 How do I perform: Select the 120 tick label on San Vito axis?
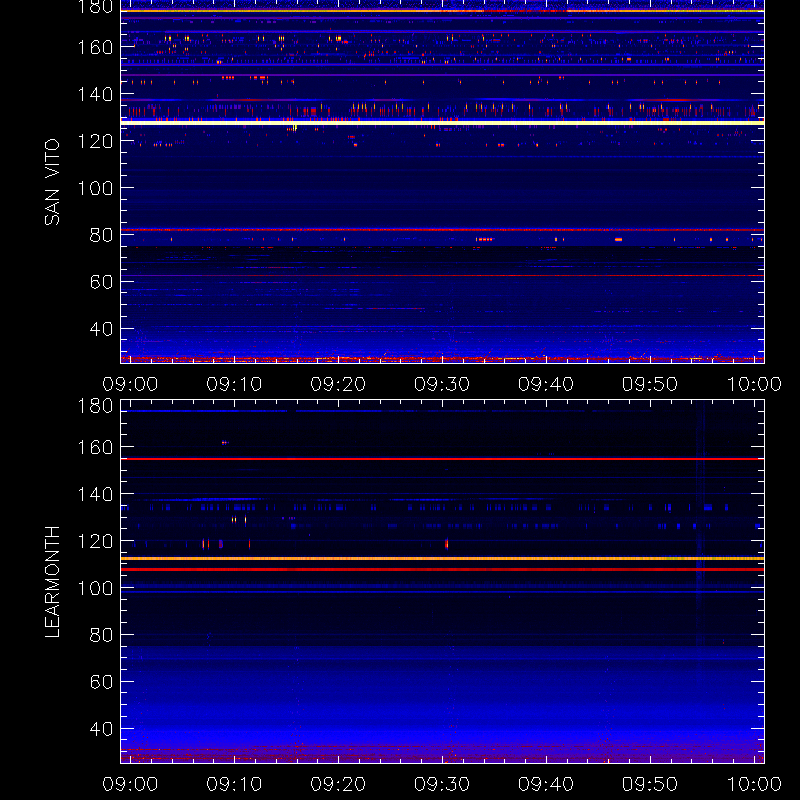95,141
